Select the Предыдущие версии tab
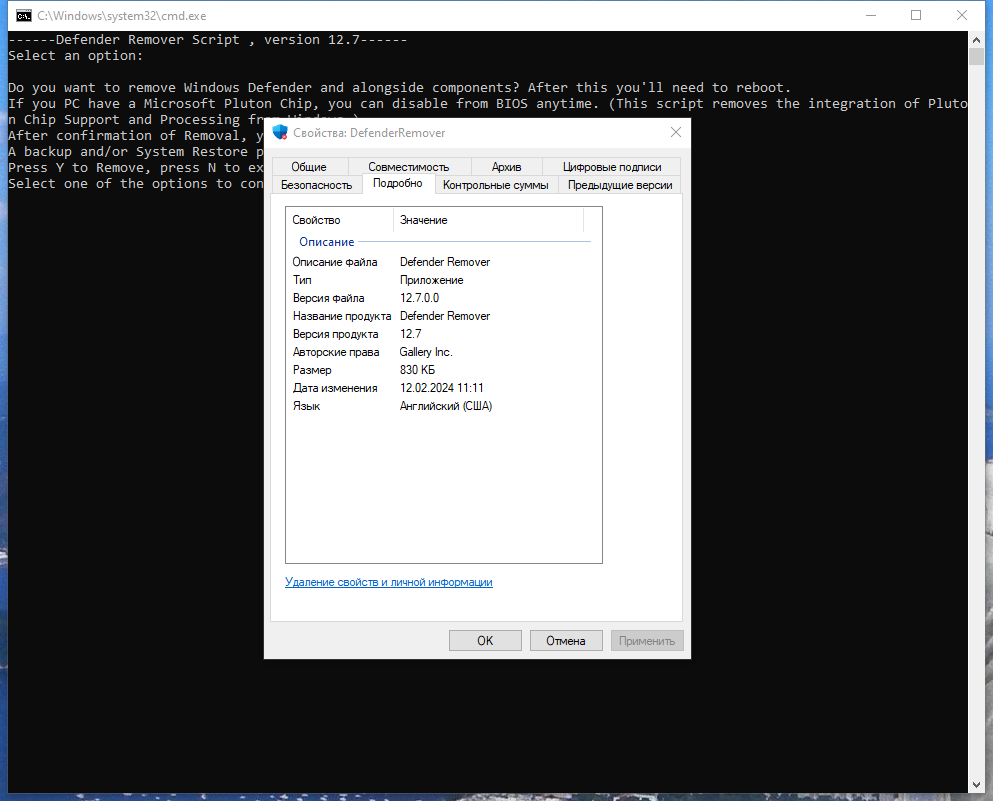993x801 pixels. coord(620,185)
